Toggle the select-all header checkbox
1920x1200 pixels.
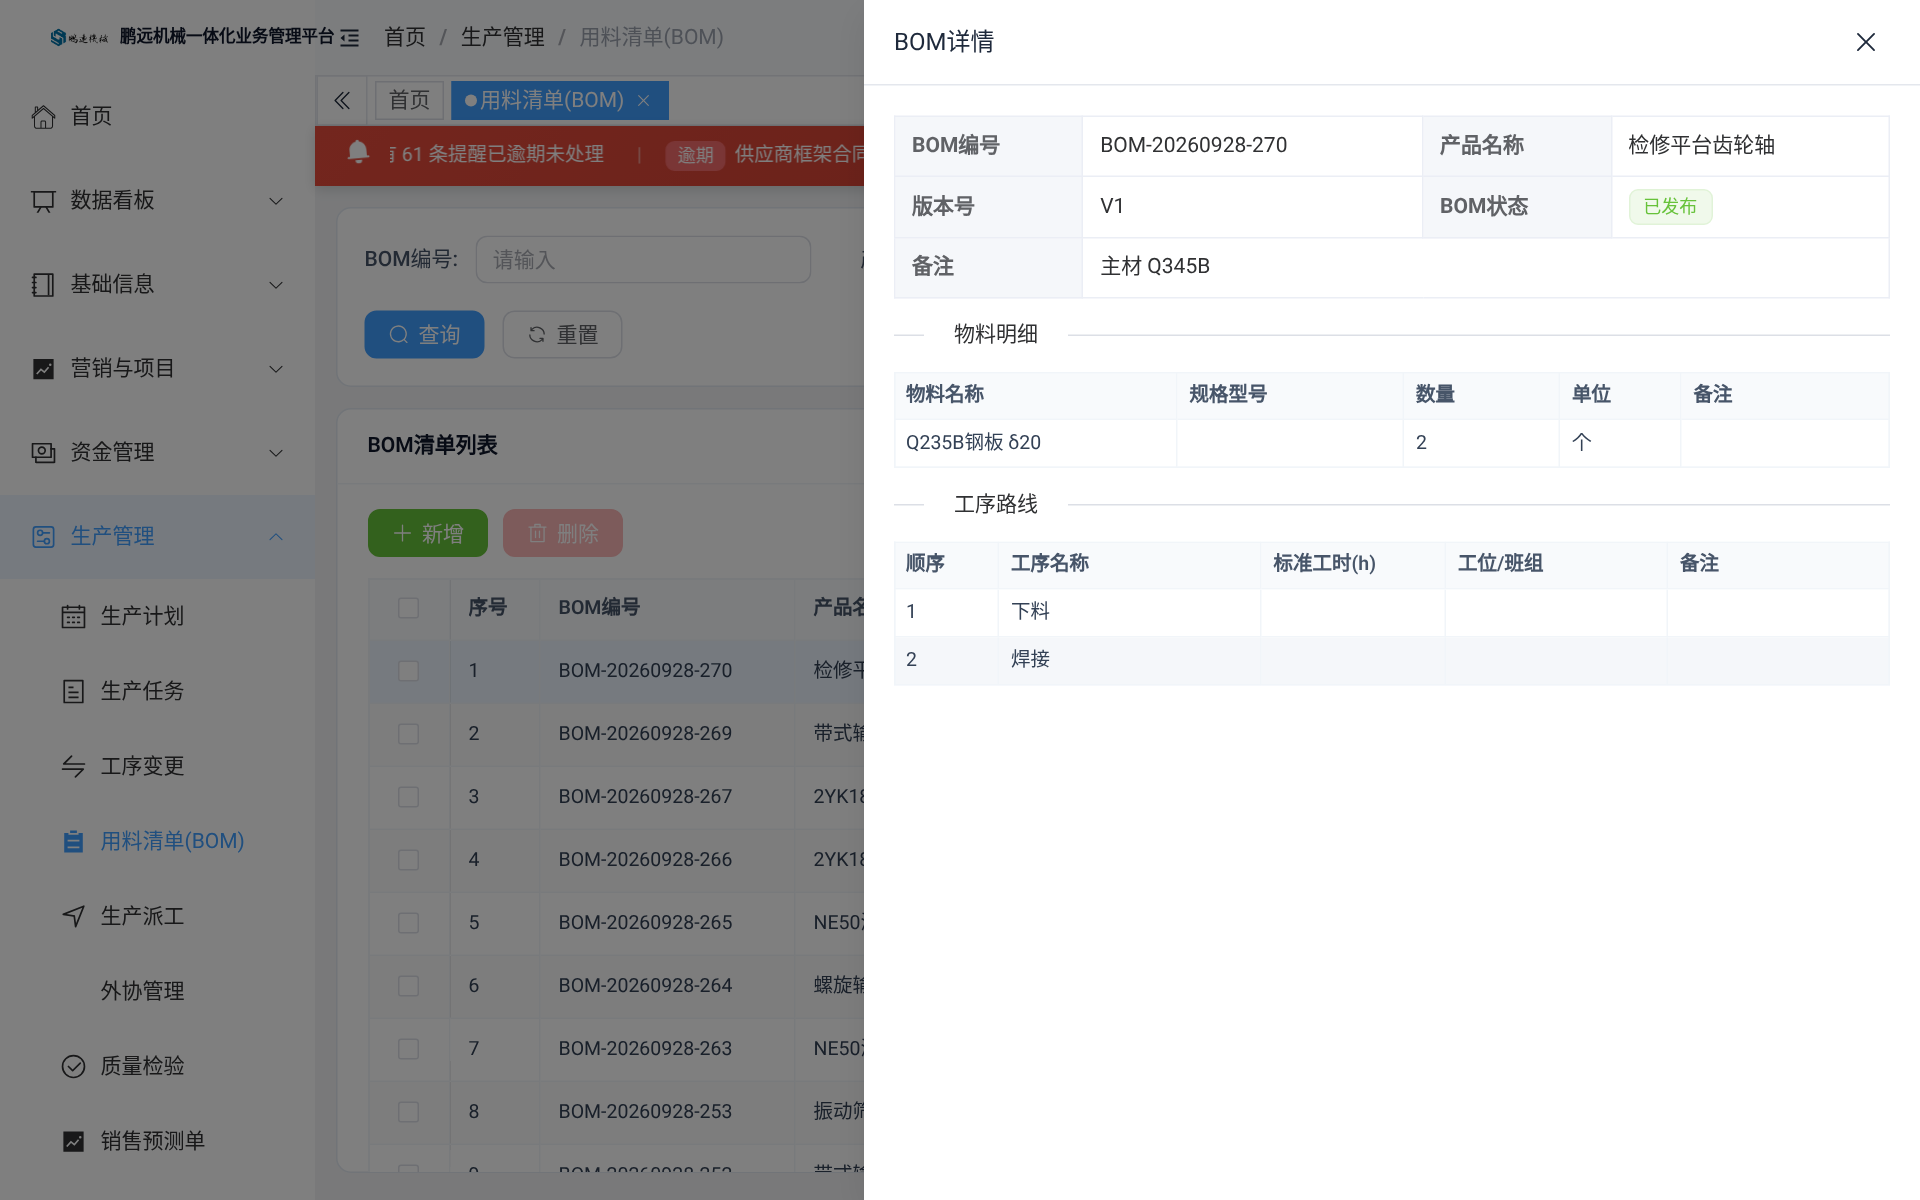pyautogui.click(x=408, y=608)
